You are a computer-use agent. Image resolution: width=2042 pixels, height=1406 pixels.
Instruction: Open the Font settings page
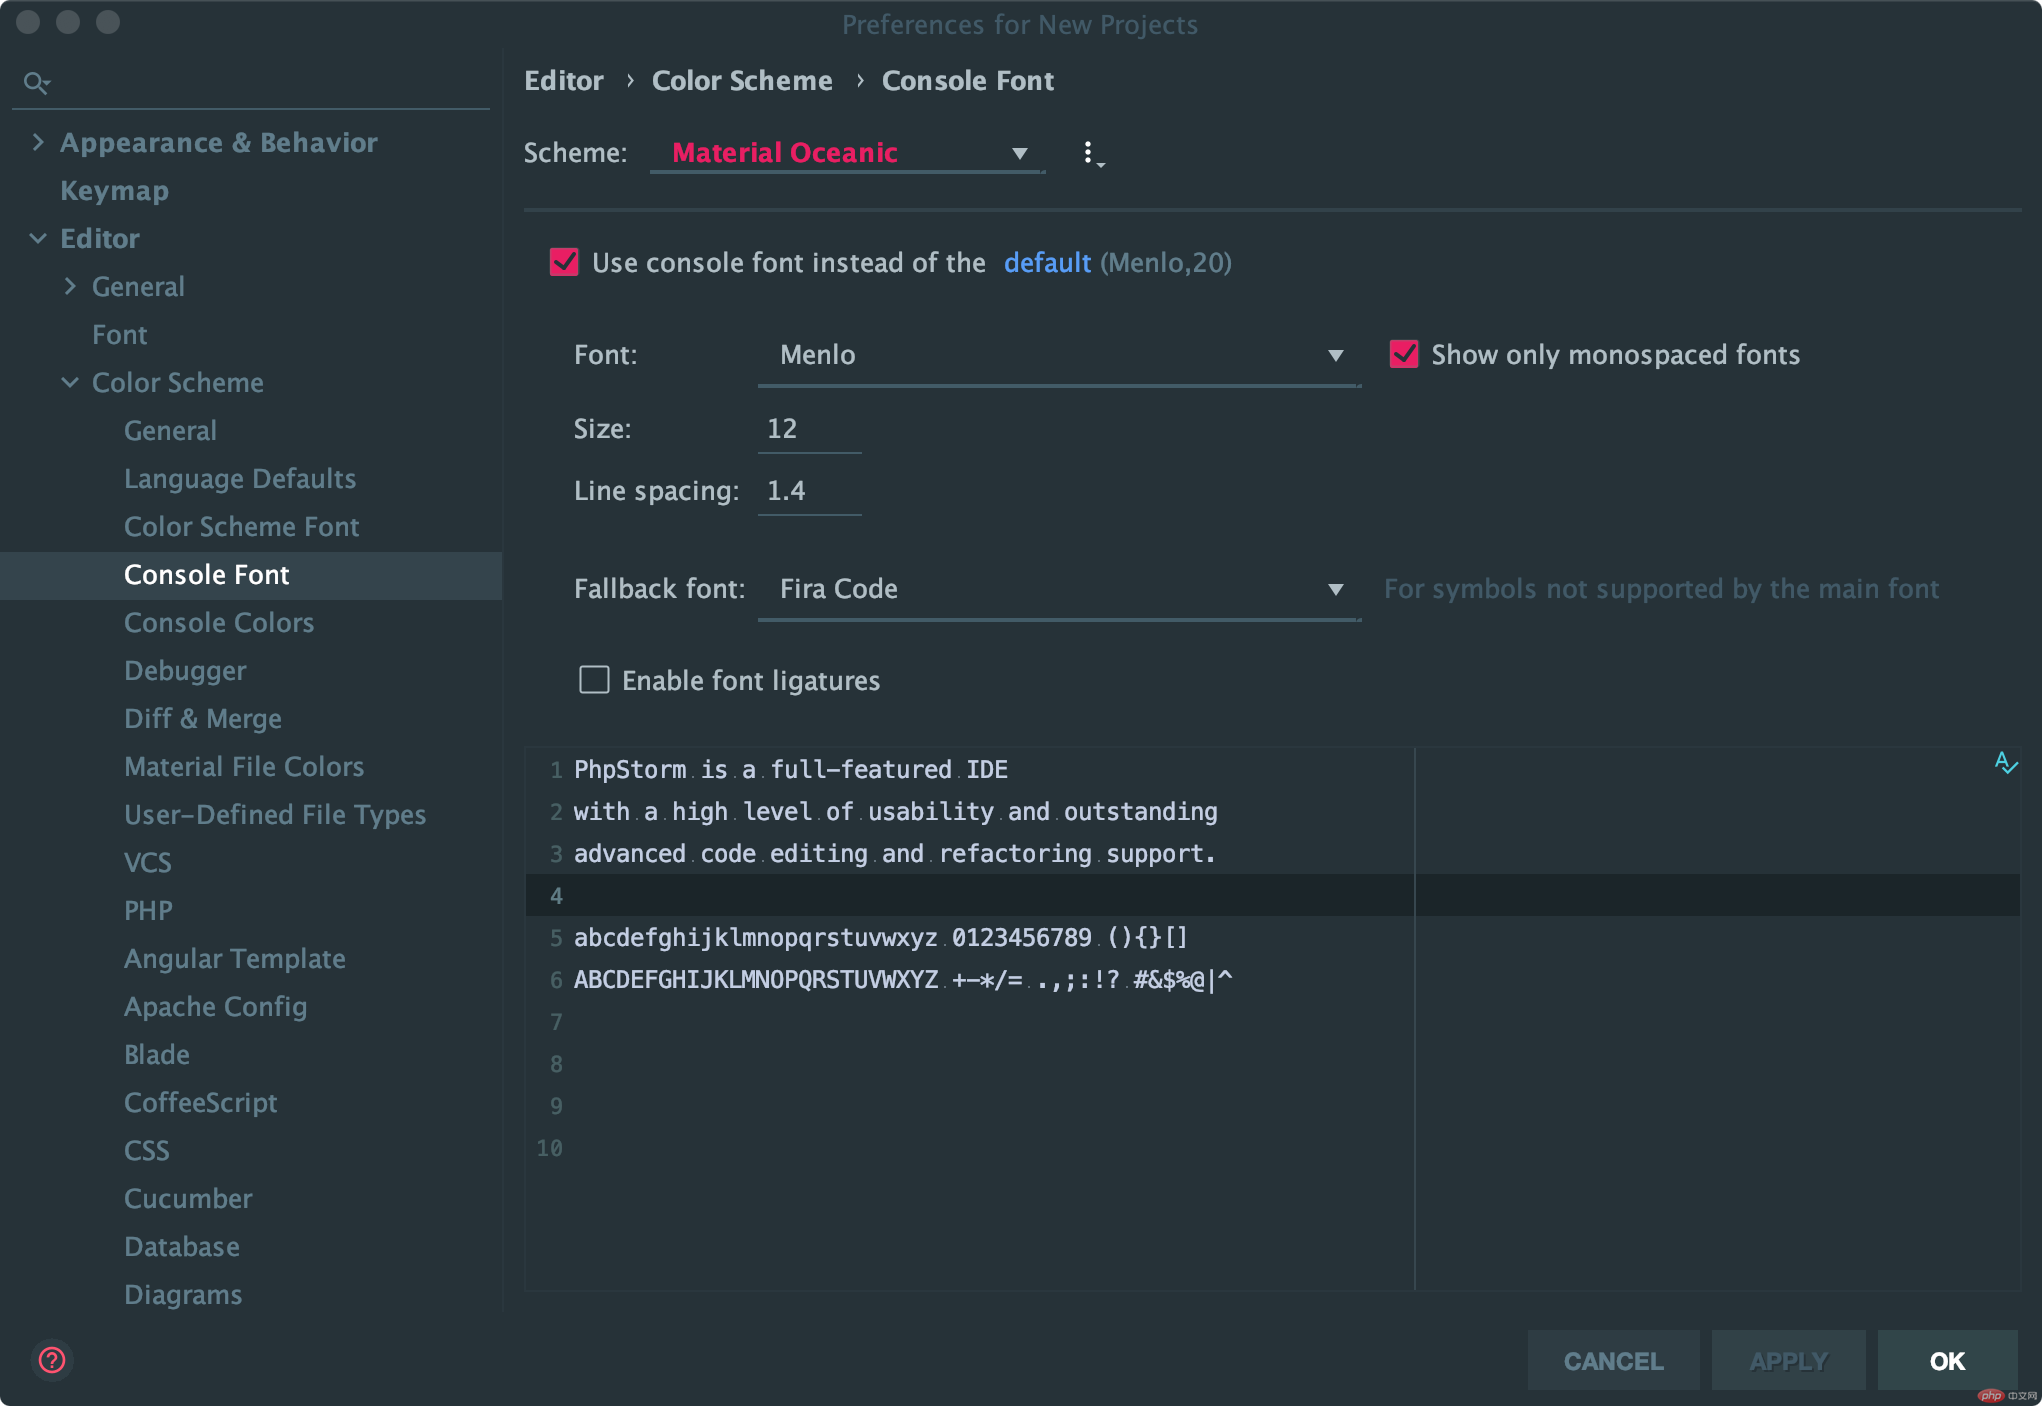click(x=119, y=334)
